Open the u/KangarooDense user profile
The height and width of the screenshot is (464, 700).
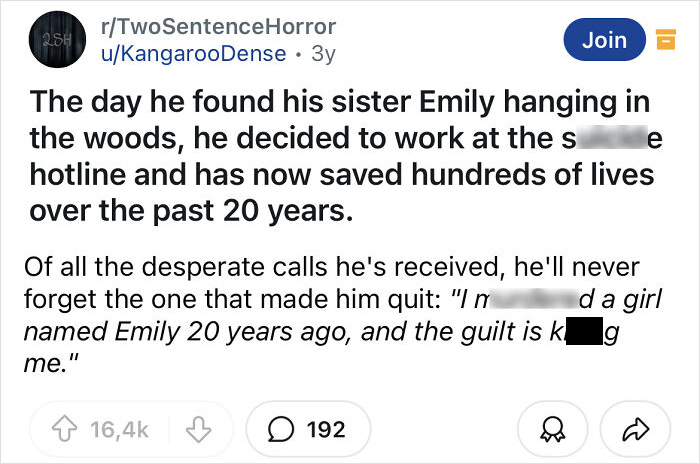pyautogui.click(x=194, y=54)
